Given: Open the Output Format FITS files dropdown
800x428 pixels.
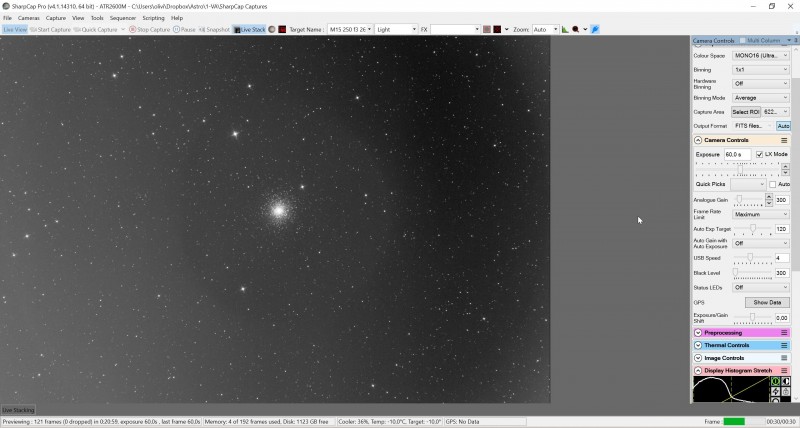Looking at the screenshot, I should [x=753, y=126].
